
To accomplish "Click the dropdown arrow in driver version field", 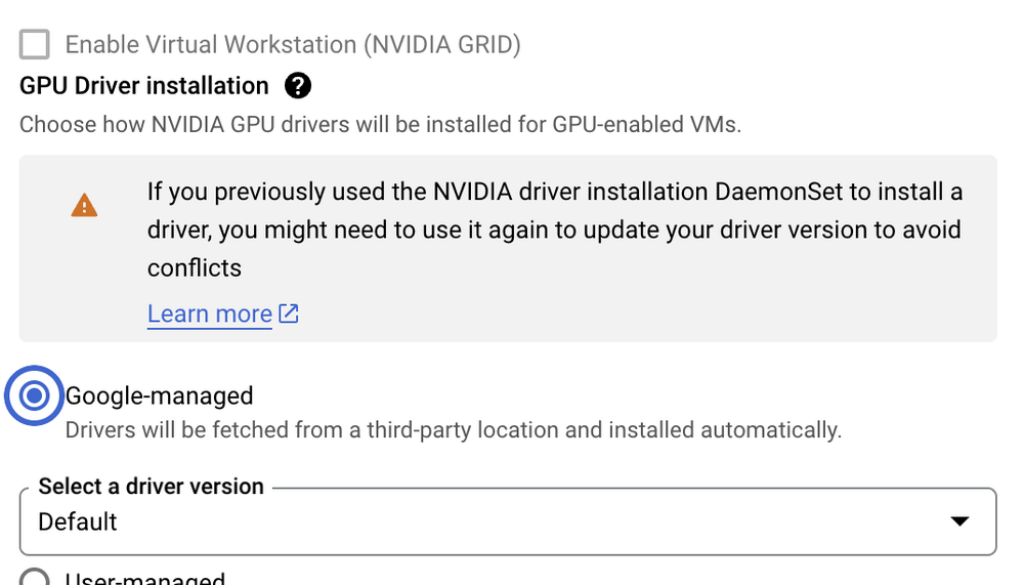I will click(959, 521).
